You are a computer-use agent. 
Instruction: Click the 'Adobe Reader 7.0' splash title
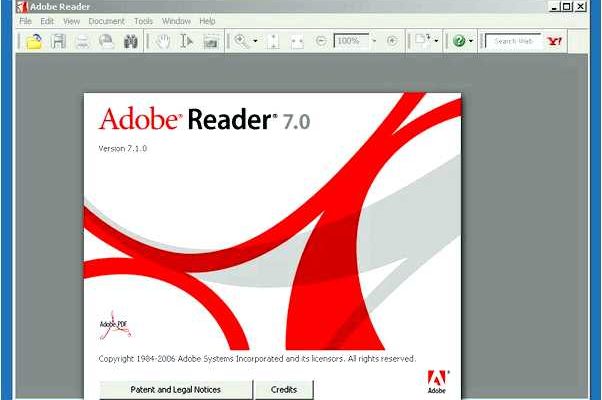[x=204, y=119]
